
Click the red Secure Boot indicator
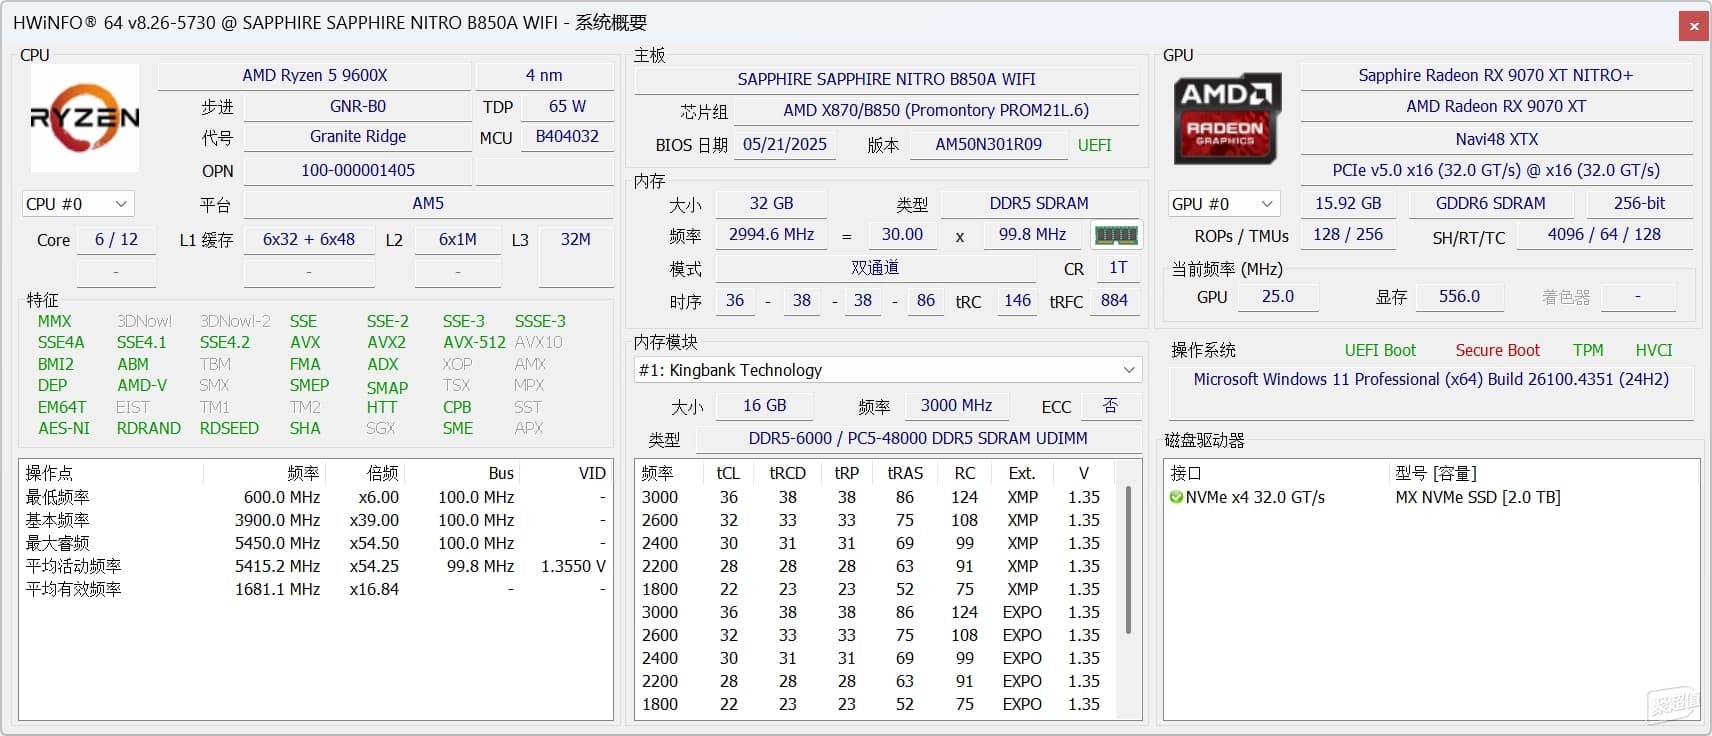(x=1497, y=350)
